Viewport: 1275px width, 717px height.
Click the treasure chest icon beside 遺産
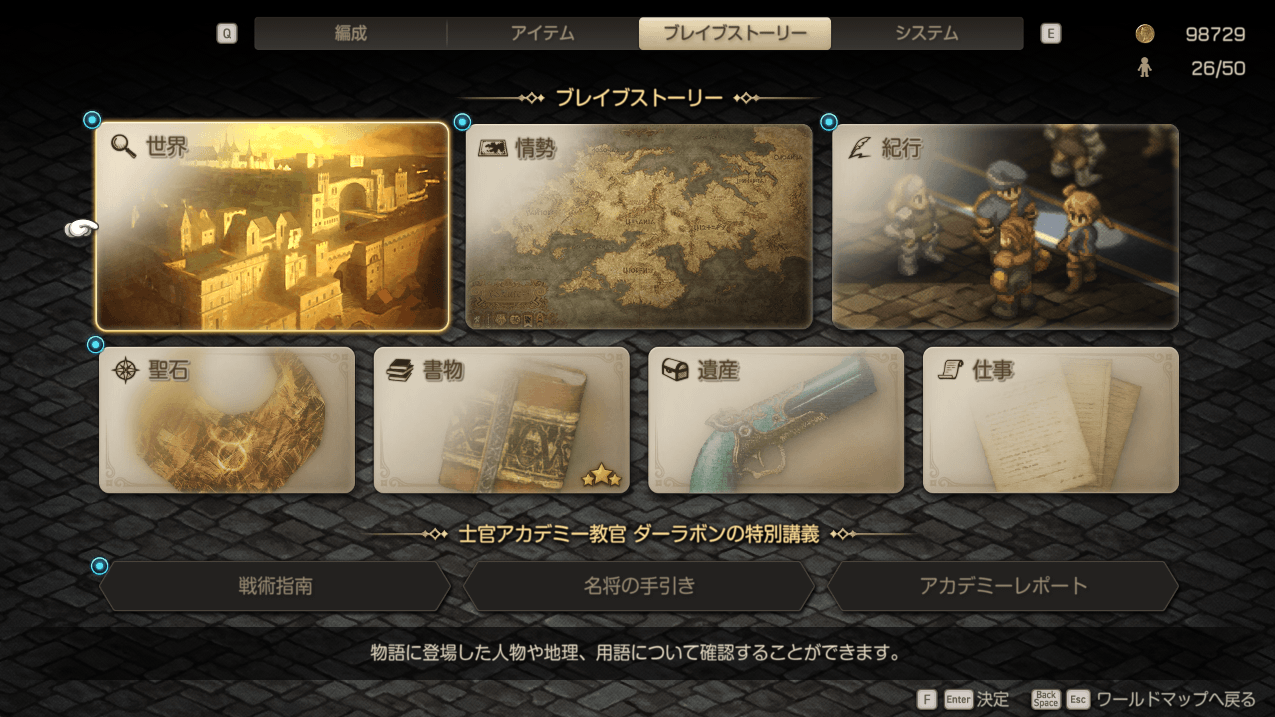click(675, 370)
